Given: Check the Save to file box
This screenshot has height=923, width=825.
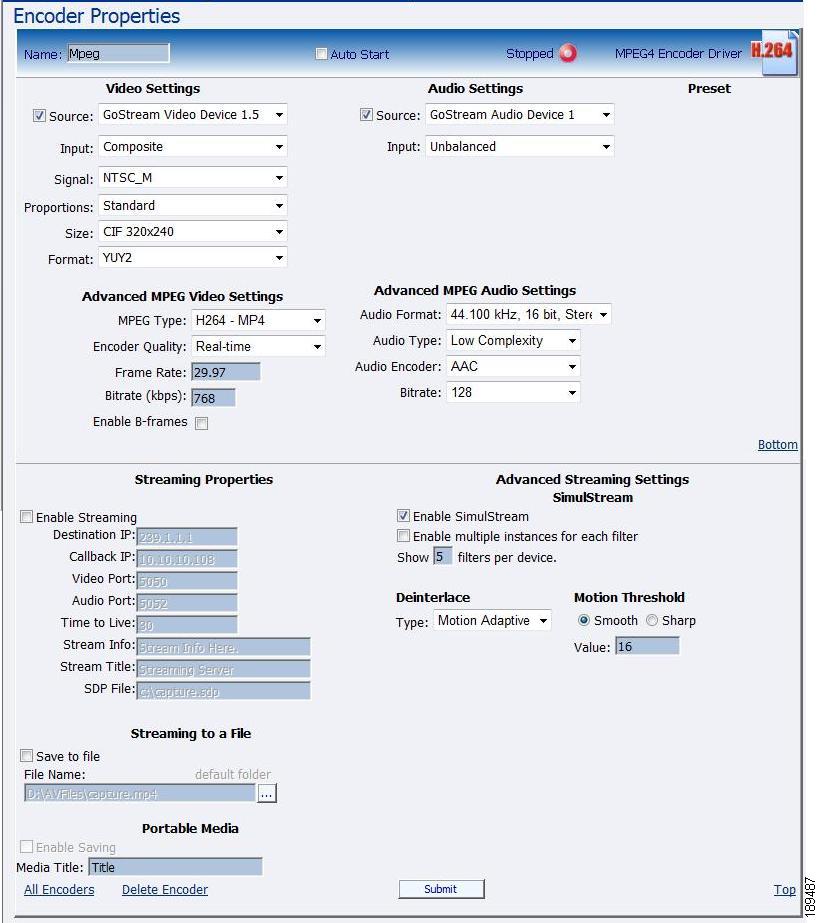Looking at the screenshot, I should [26, 756].
